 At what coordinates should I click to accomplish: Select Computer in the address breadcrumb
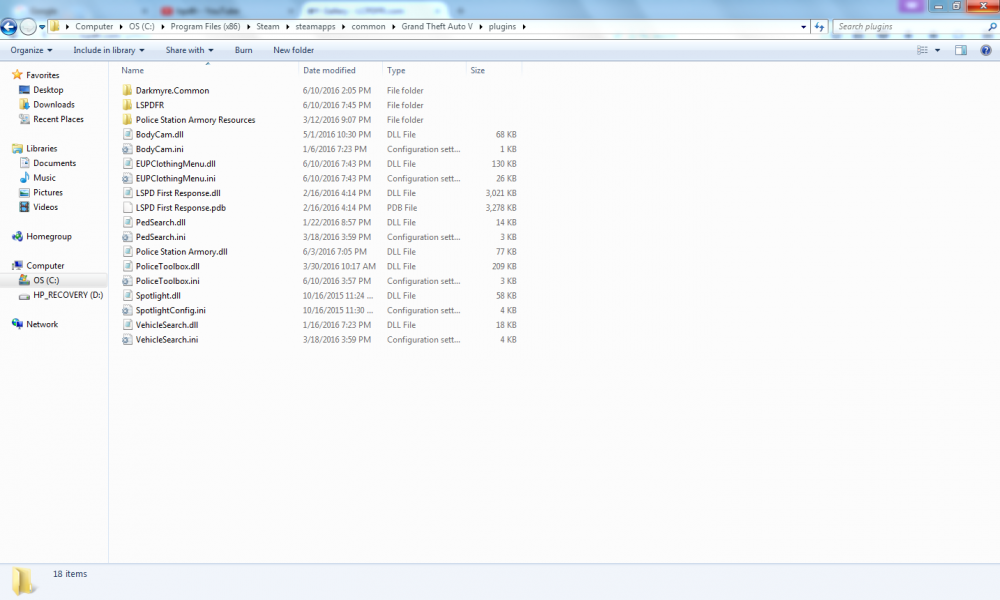pos(94,27)
